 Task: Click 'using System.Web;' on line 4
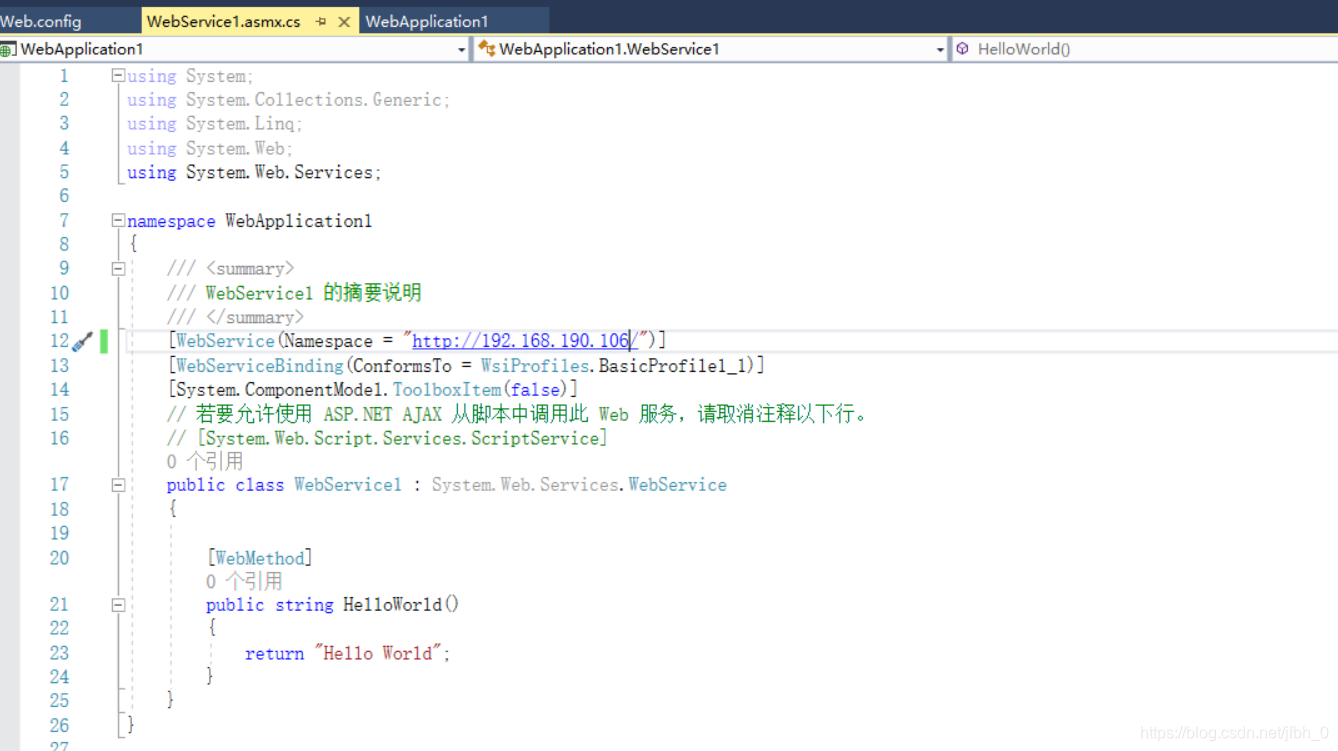[209, 148]
